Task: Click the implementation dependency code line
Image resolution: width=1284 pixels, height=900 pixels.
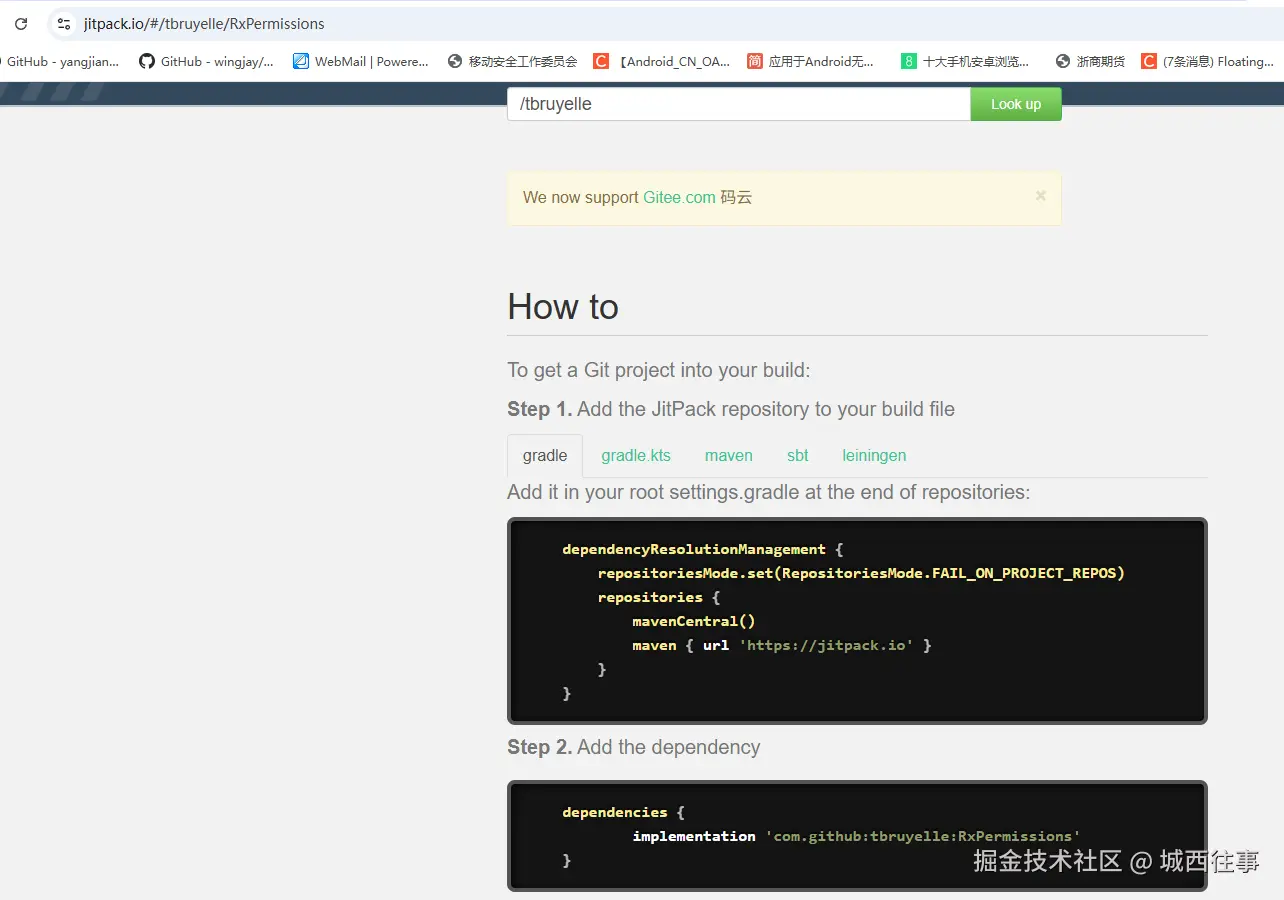Action: (856, 836)
